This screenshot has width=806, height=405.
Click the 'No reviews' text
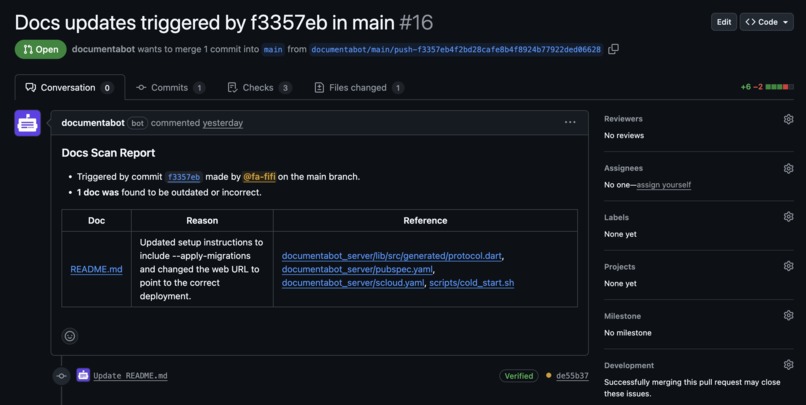tap(624, 136)
